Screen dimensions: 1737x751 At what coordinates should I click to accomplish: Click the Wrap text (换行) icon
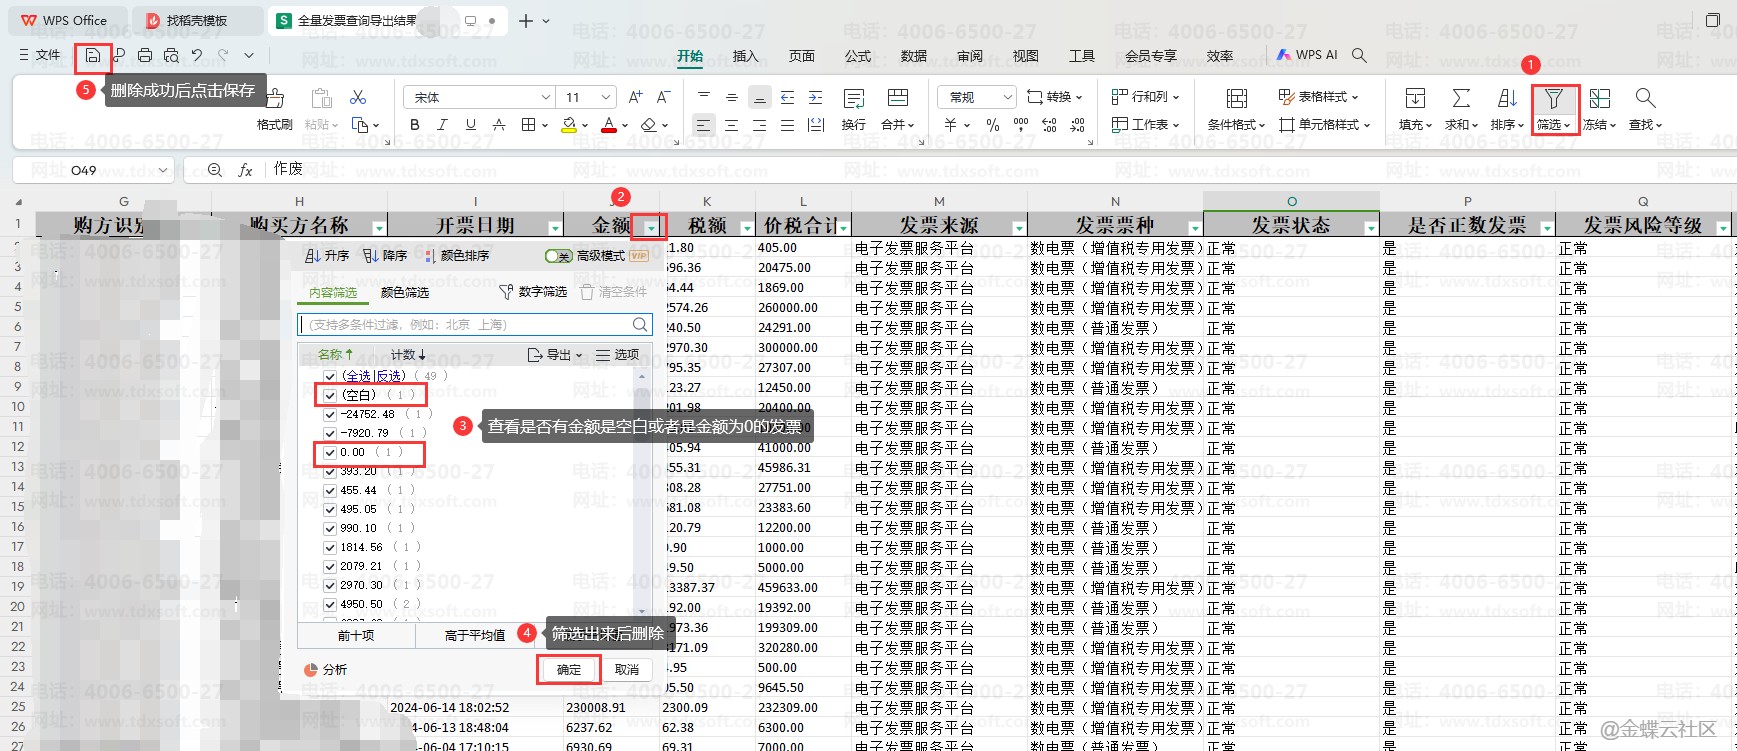click(853, 99)
